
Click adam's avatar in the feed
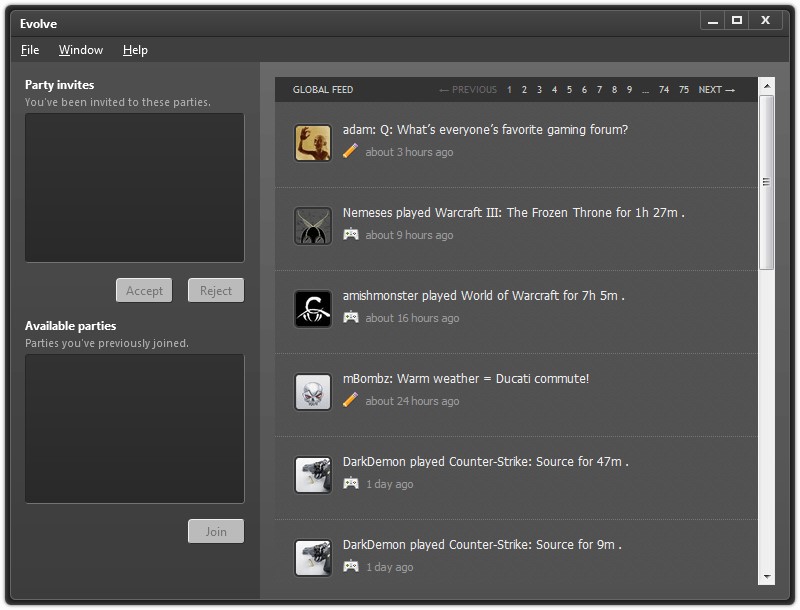tap(313, 143)
